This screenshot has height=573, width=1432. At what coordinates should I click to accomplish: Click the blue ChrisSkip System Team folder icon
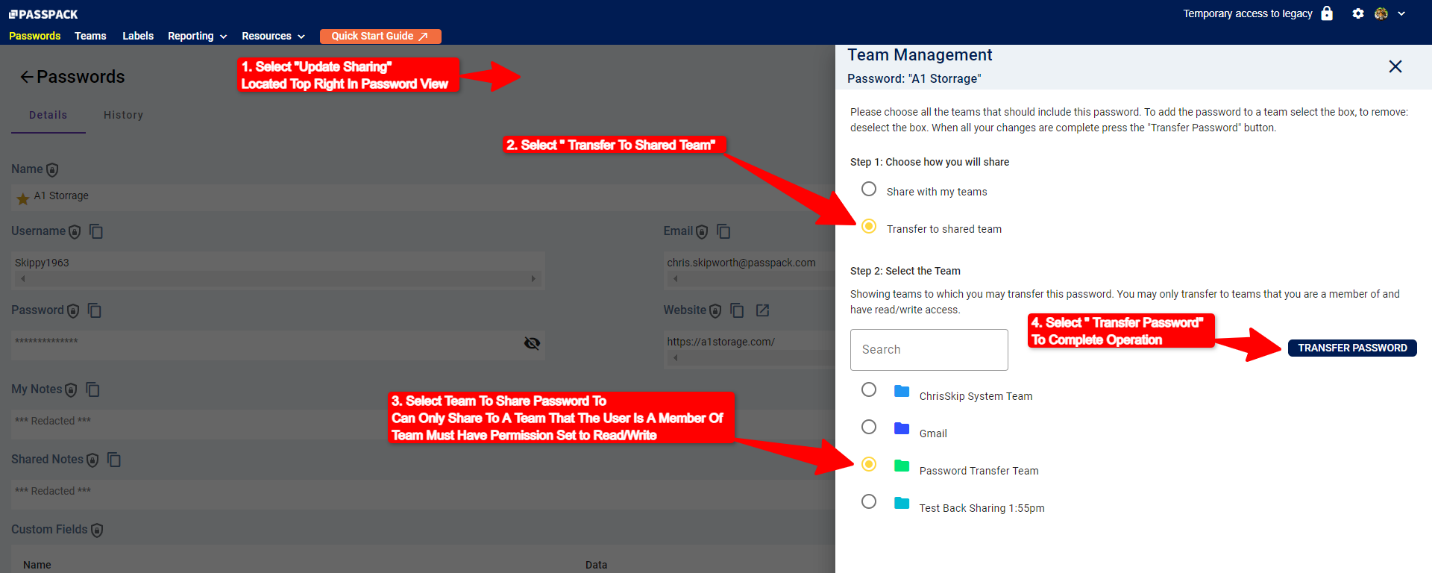click(902, 391)
